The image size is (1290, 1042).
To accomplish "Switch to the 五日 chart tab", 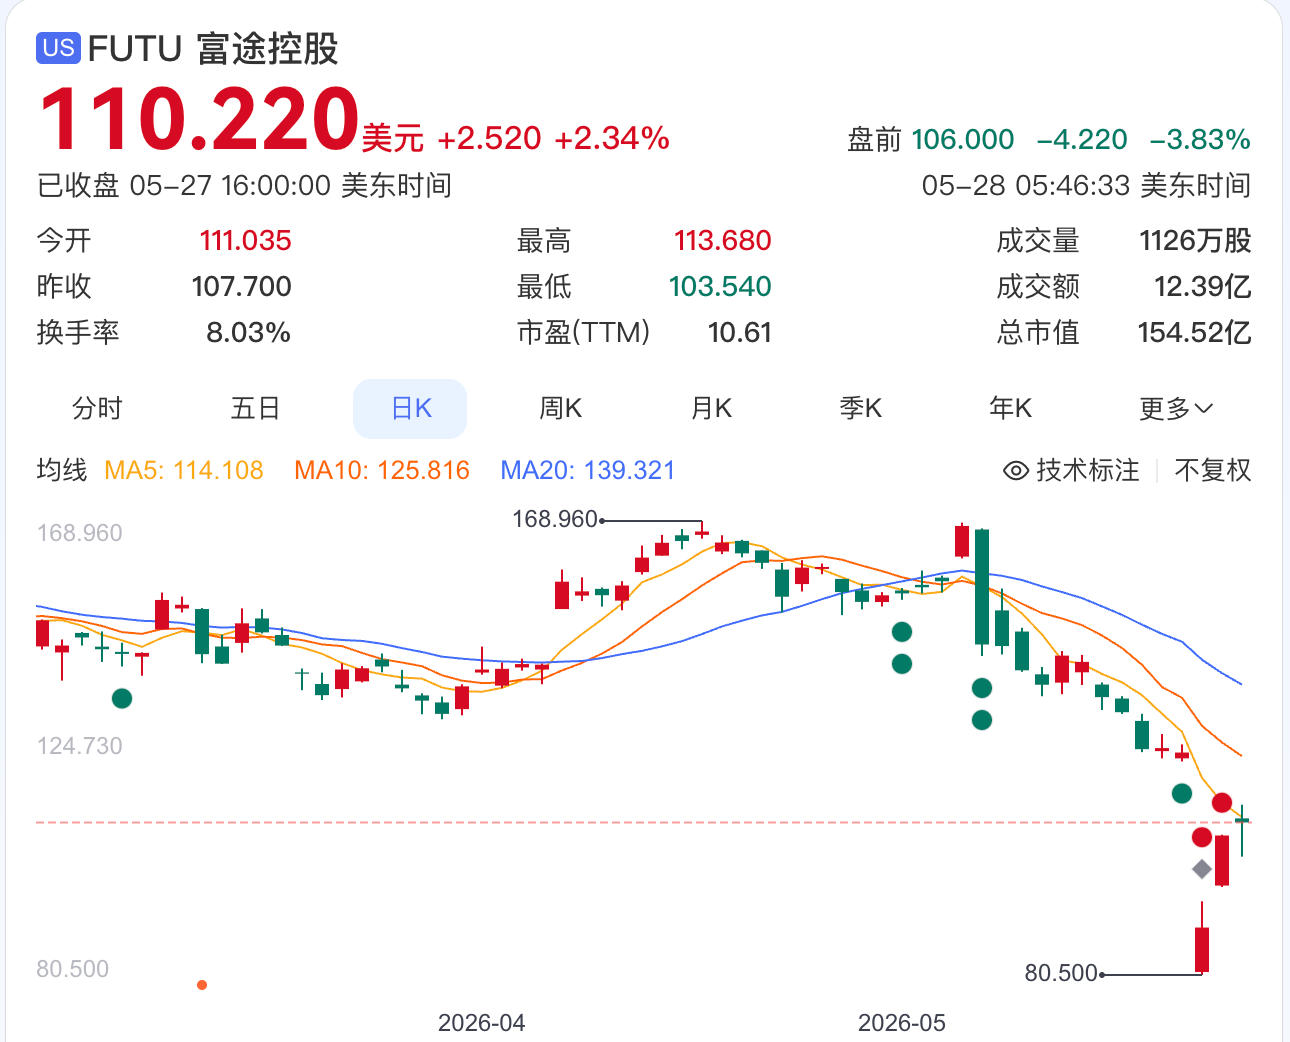I will tap(255, 408).
